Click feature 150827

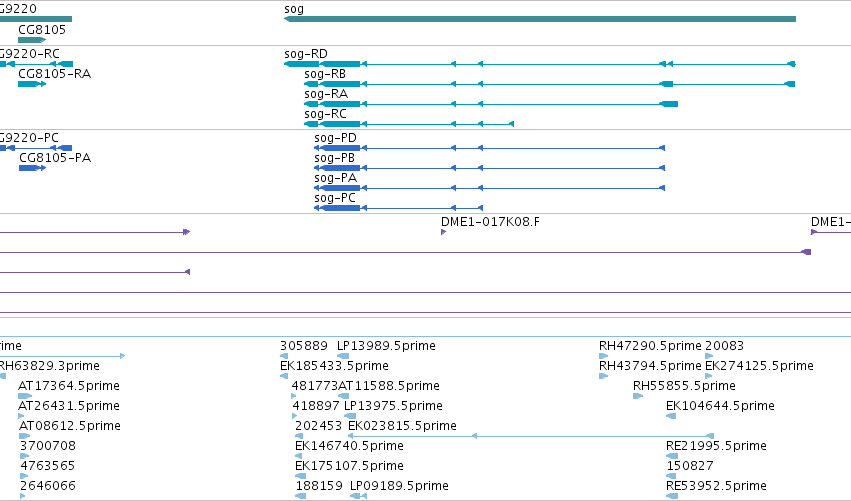click(671, 476)
